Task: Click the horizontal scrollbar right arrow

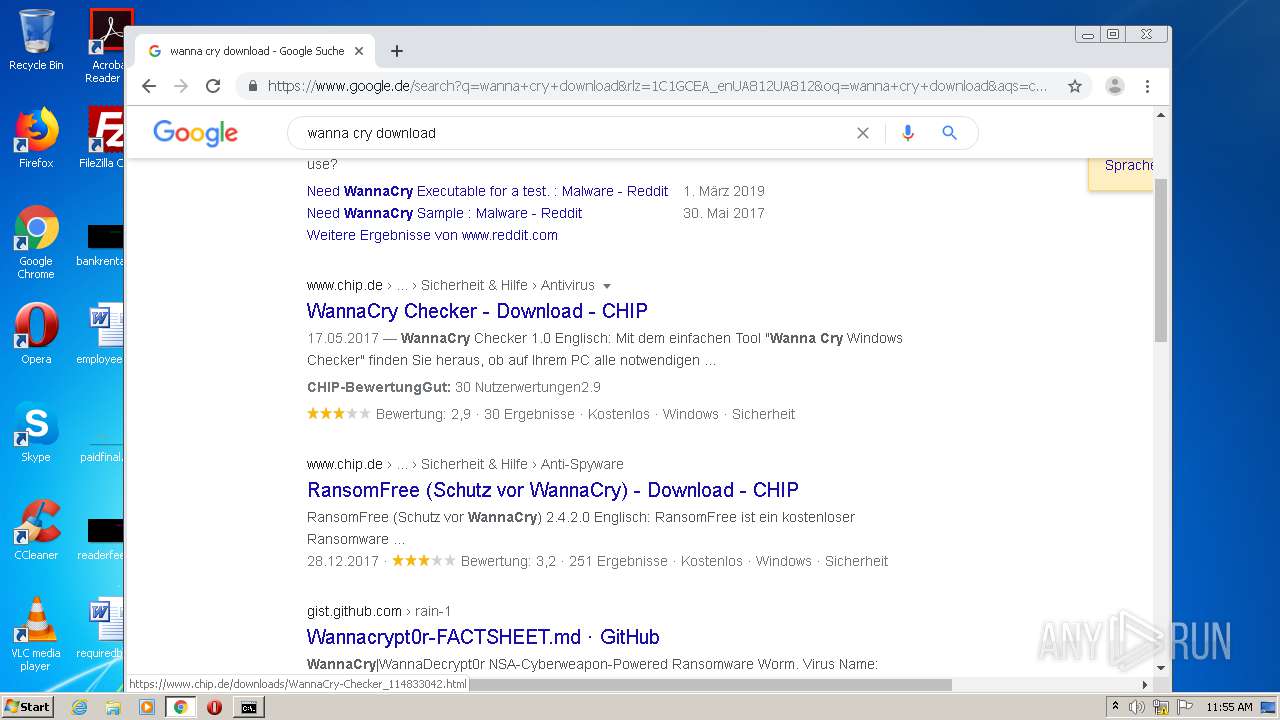Action: pos(1145,685)
